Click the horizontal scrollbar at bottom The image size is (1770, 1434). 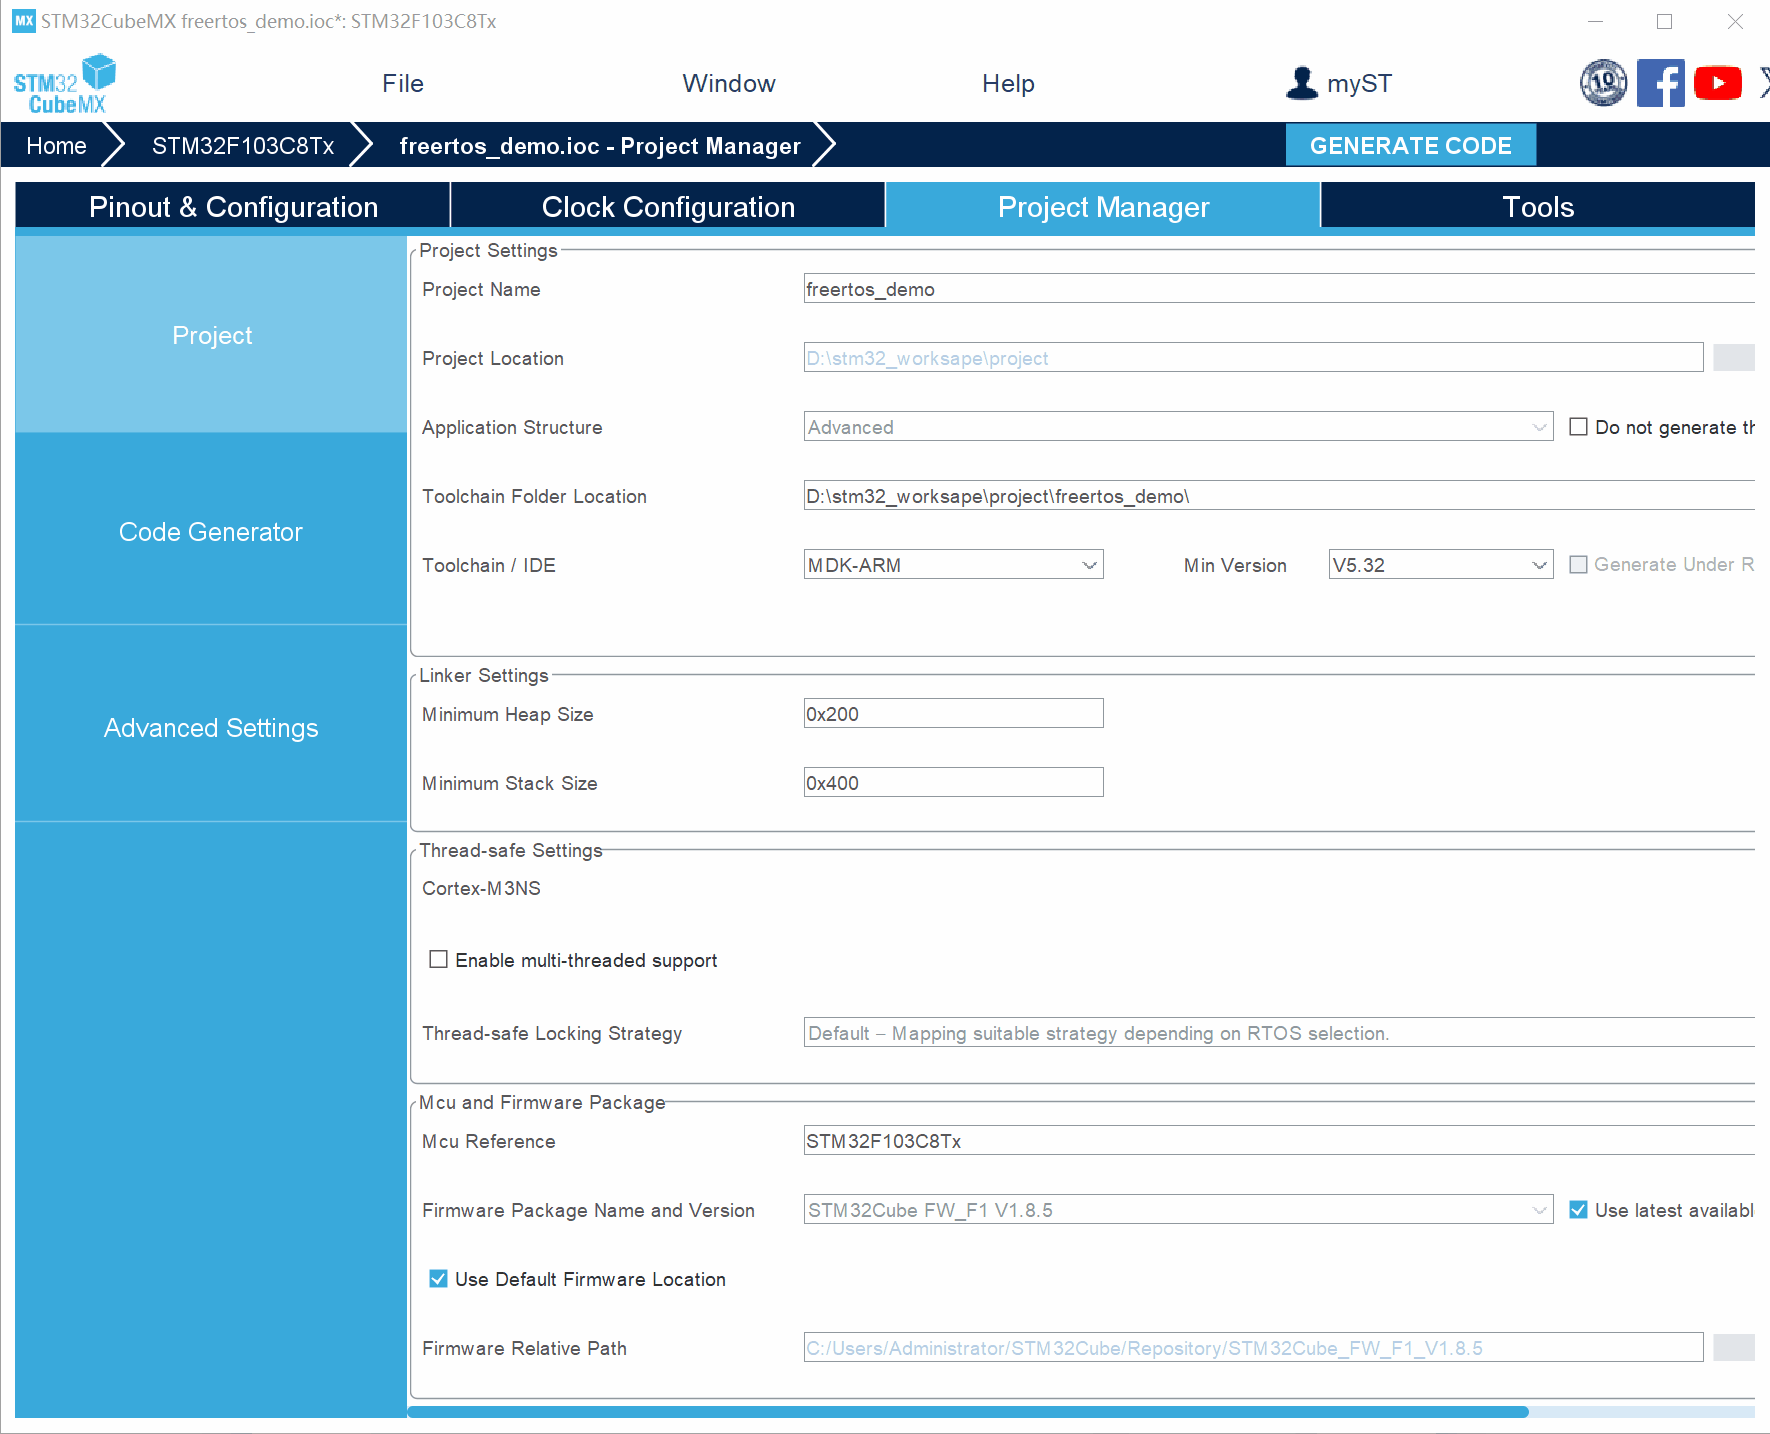(x=968, y=1412)
